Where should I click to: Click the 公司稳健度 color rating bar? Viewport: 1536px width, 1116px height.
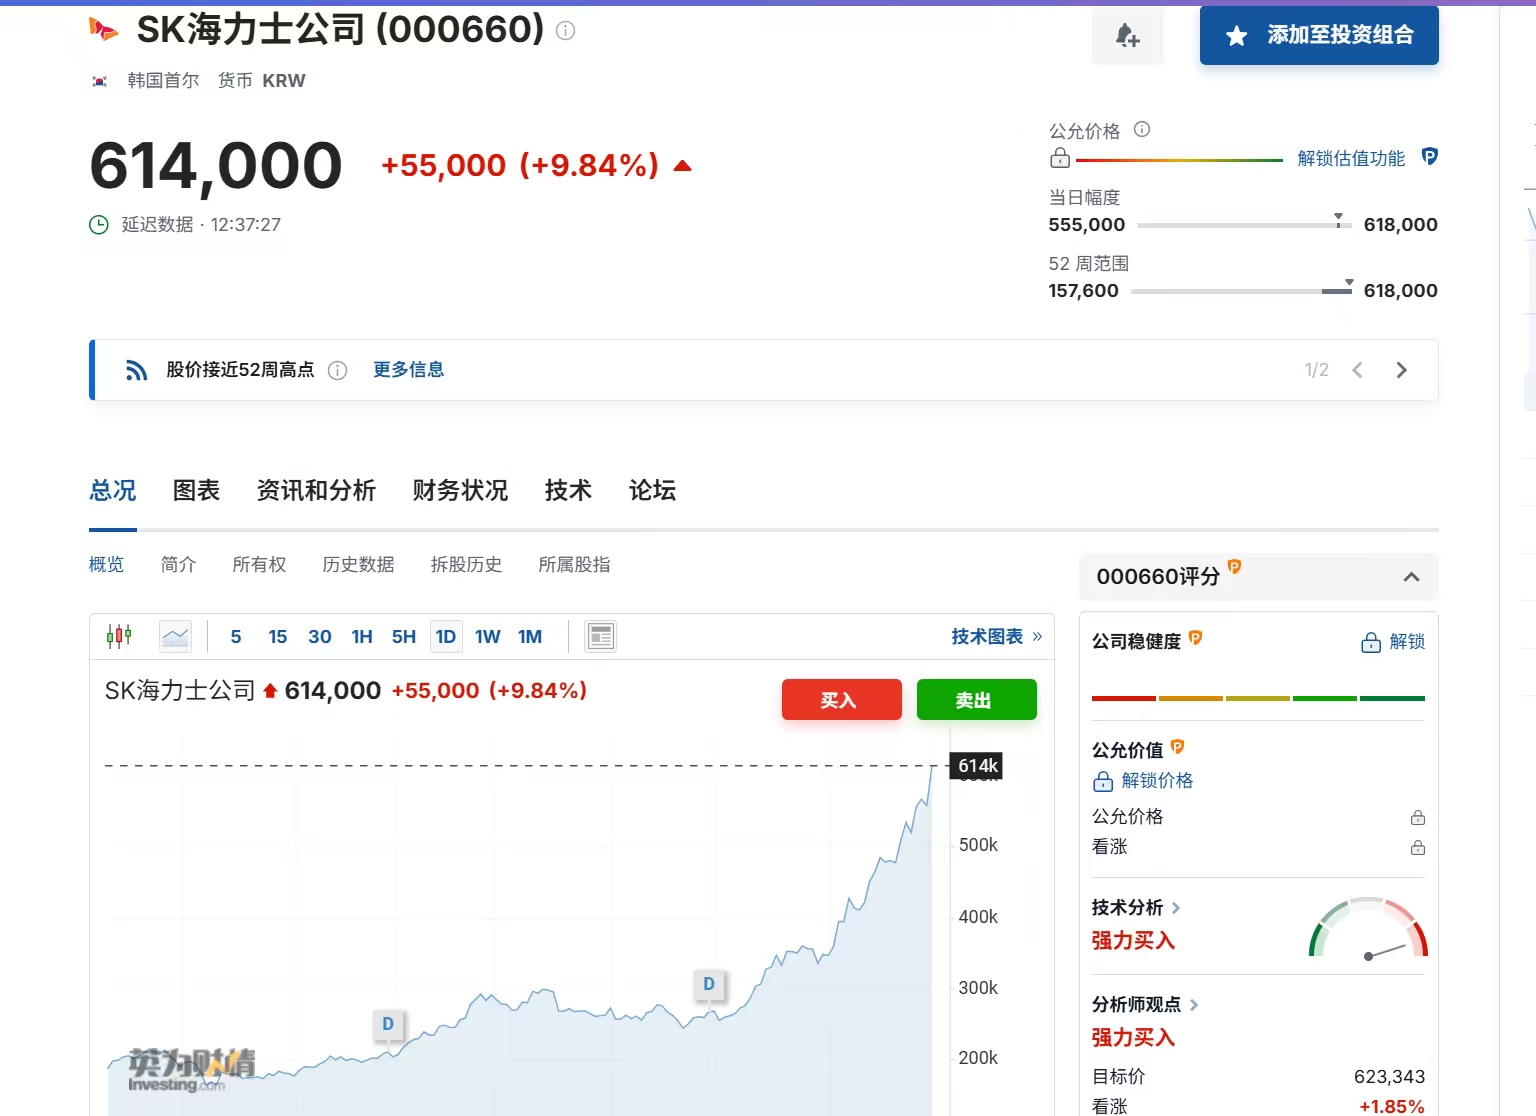pyautogui.click(x=1258, y=698)
